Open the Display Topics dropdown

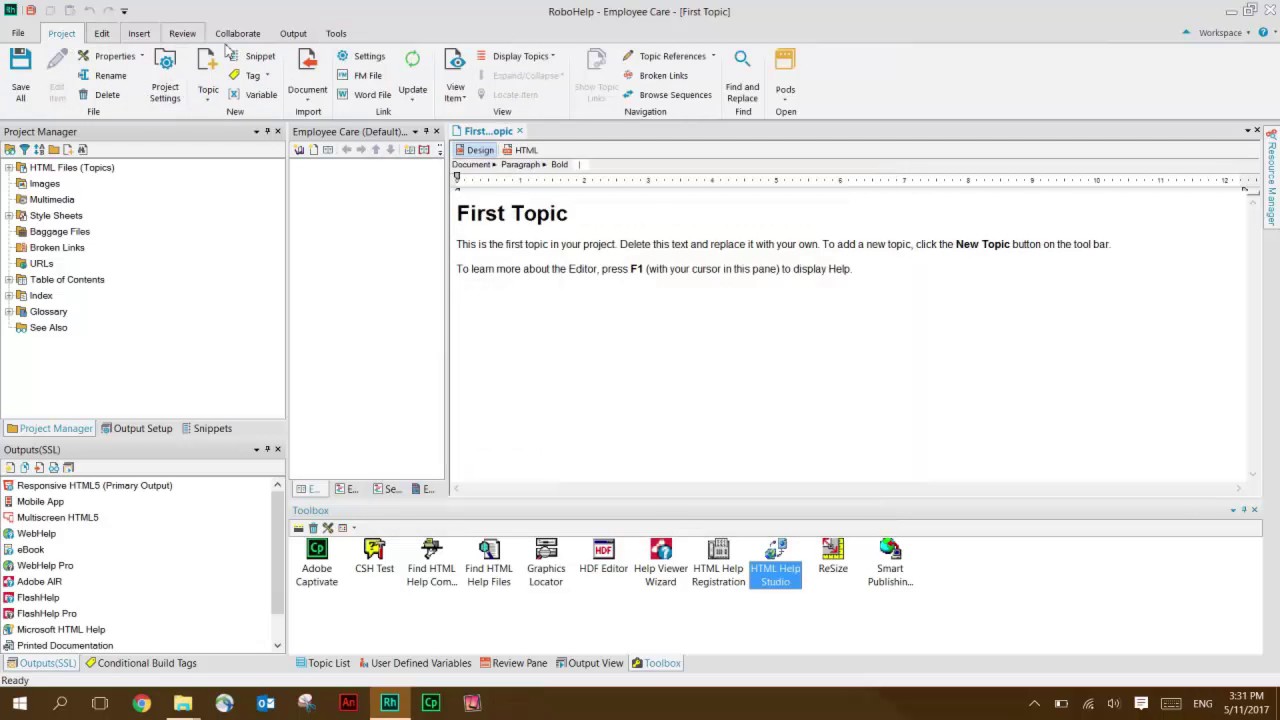pos(515,56)
